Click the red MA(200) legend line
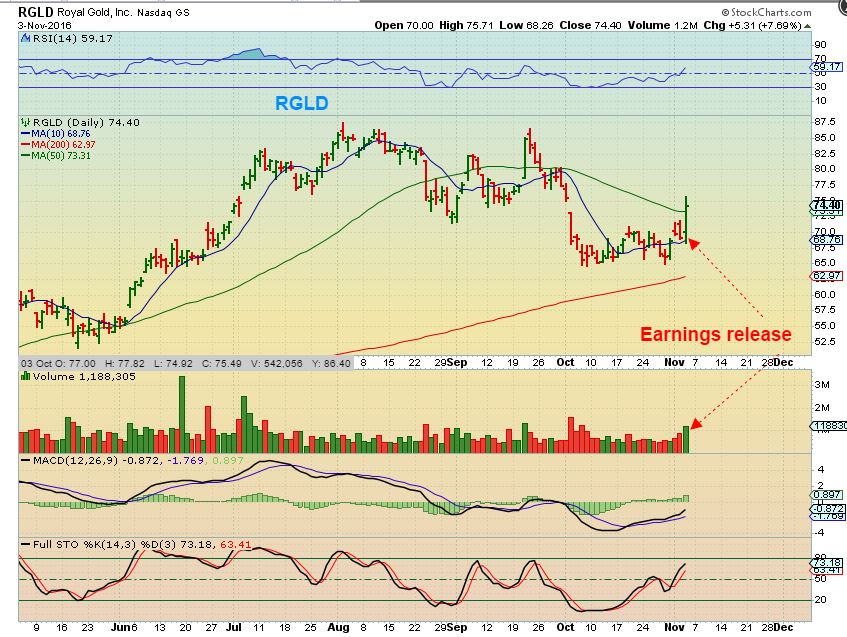Screen dimensions: 847x637 coord(25,144)
